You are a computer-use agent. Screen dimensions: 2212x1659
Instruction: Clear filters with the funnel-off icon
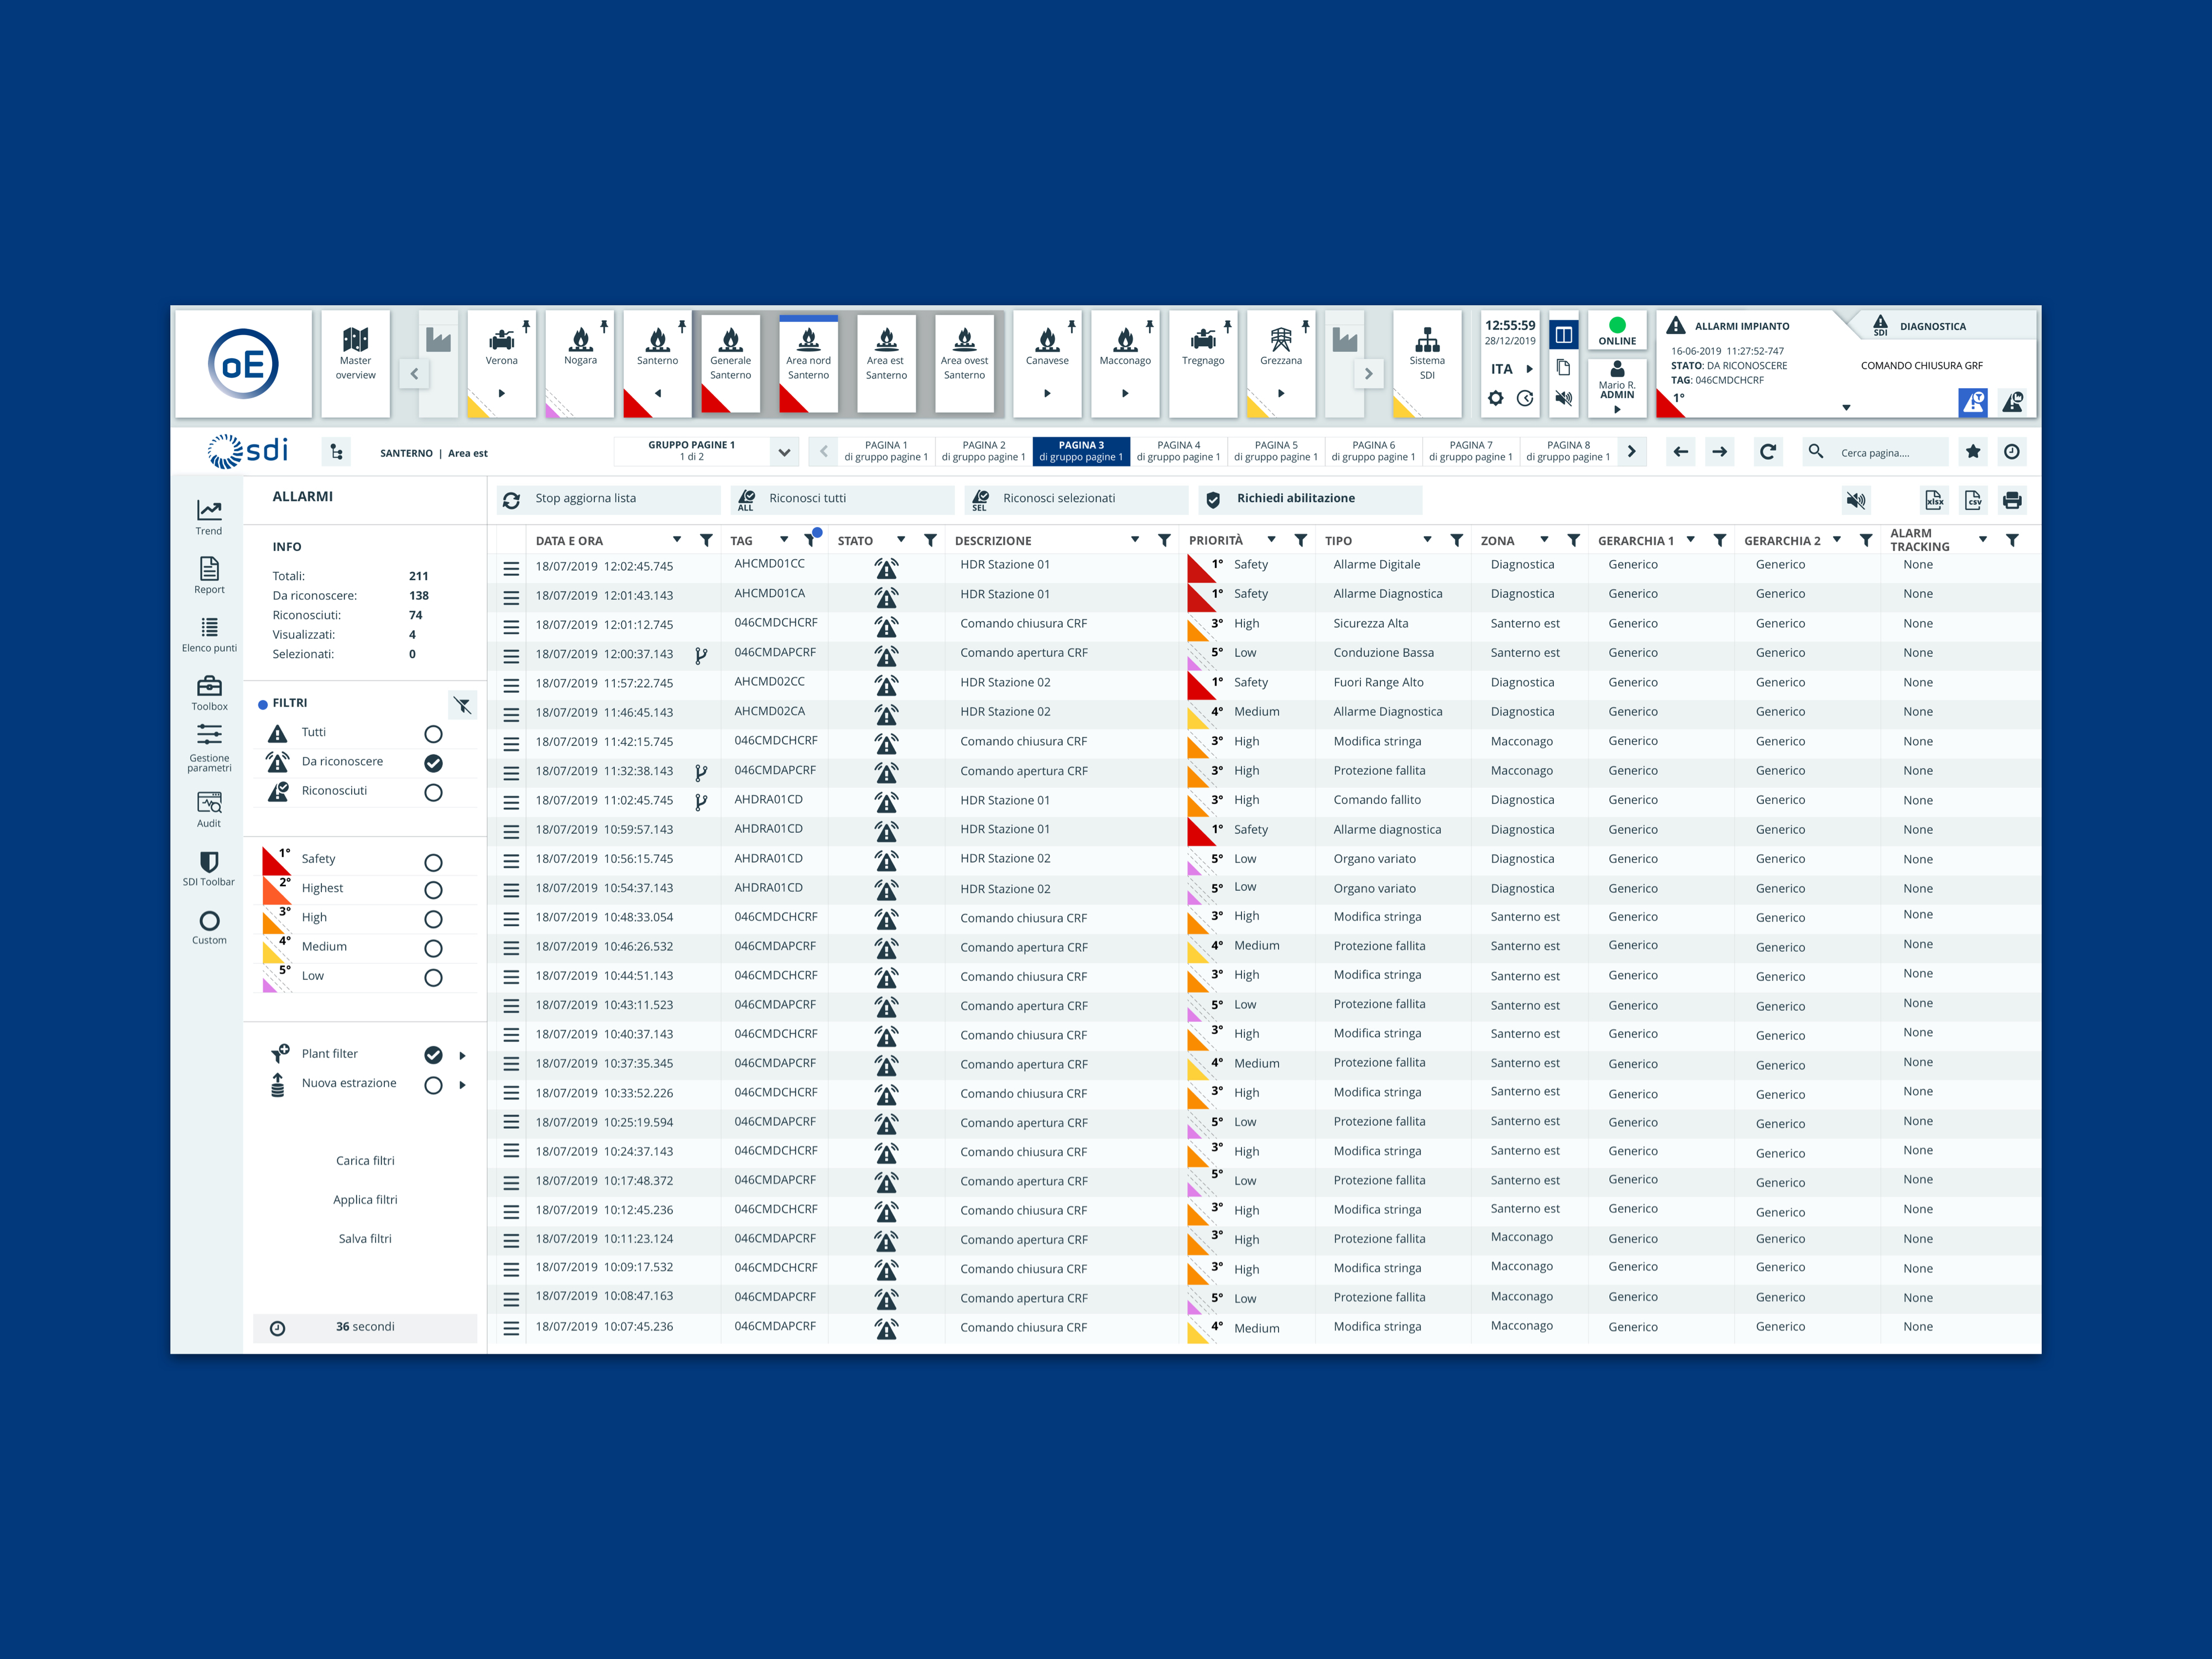tap(462, 705)
